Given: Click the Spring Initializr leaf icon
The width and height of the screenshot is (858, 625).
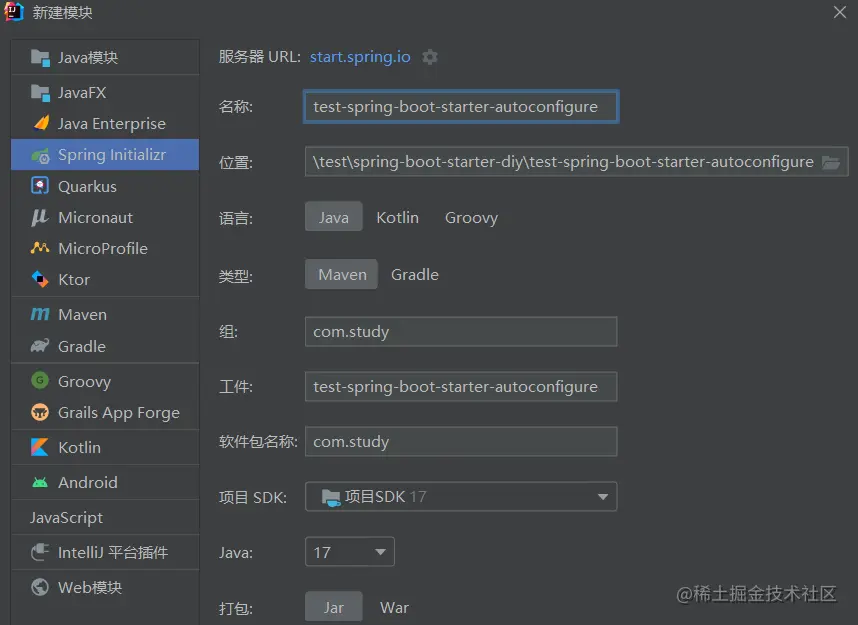Looking at the screenshot, I should (x=40, y=155).
